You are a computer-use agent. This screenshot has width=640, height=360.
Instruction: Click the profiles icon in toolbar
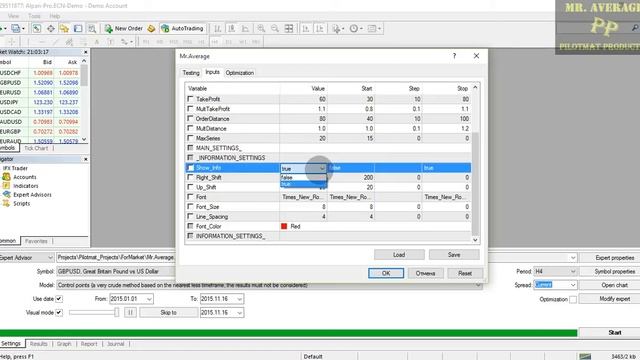click(17, 29)
